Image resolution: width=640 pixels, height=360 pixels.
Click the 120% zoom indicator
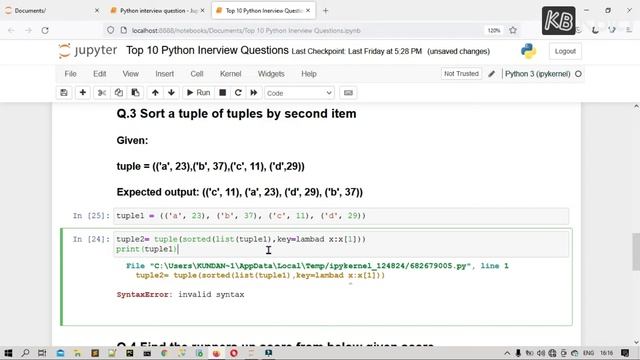494,30
